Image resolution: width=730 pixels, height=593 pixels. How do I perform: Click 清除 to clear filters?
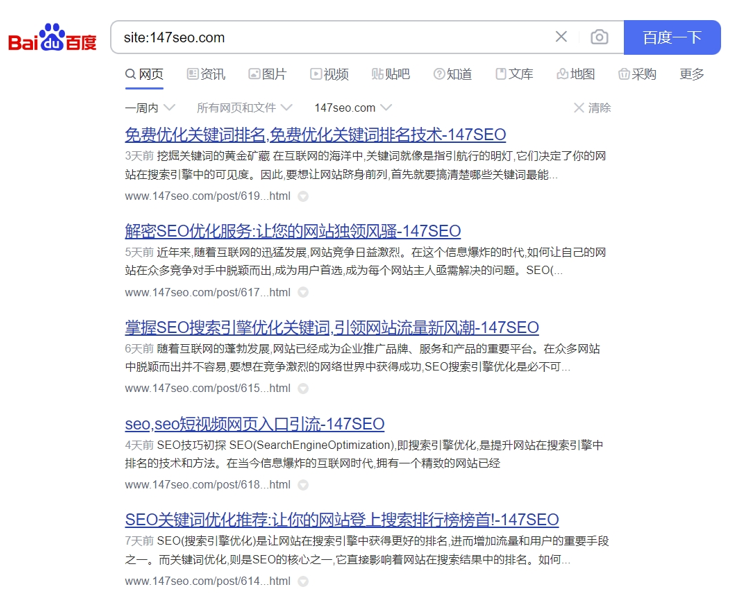coord(592,108)
